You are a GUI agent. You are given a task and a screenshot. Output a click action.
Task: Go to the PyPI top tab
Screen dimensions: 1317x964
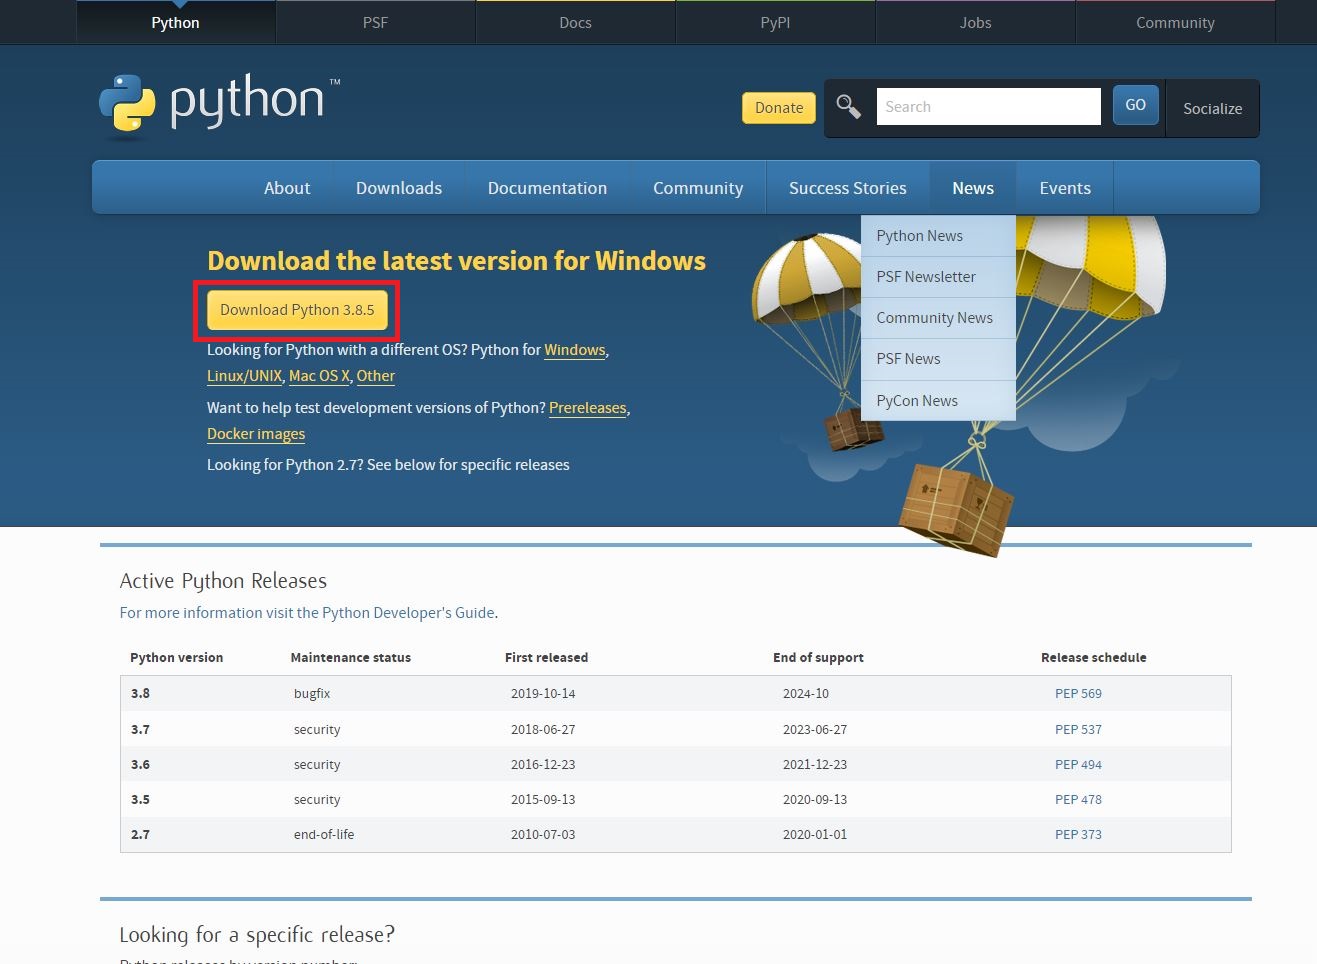coord(775,22)
